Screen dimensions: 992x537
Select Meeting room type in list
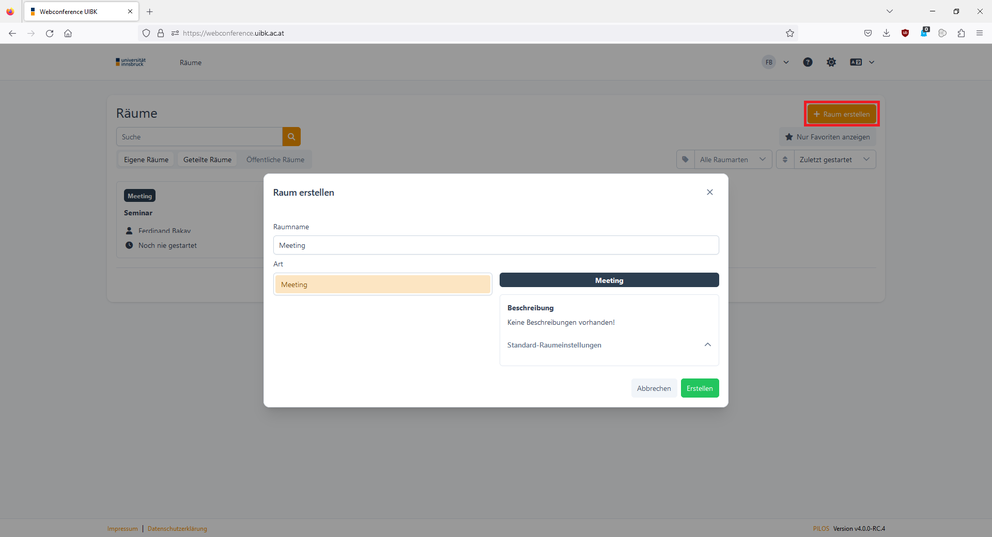point(382,285)
